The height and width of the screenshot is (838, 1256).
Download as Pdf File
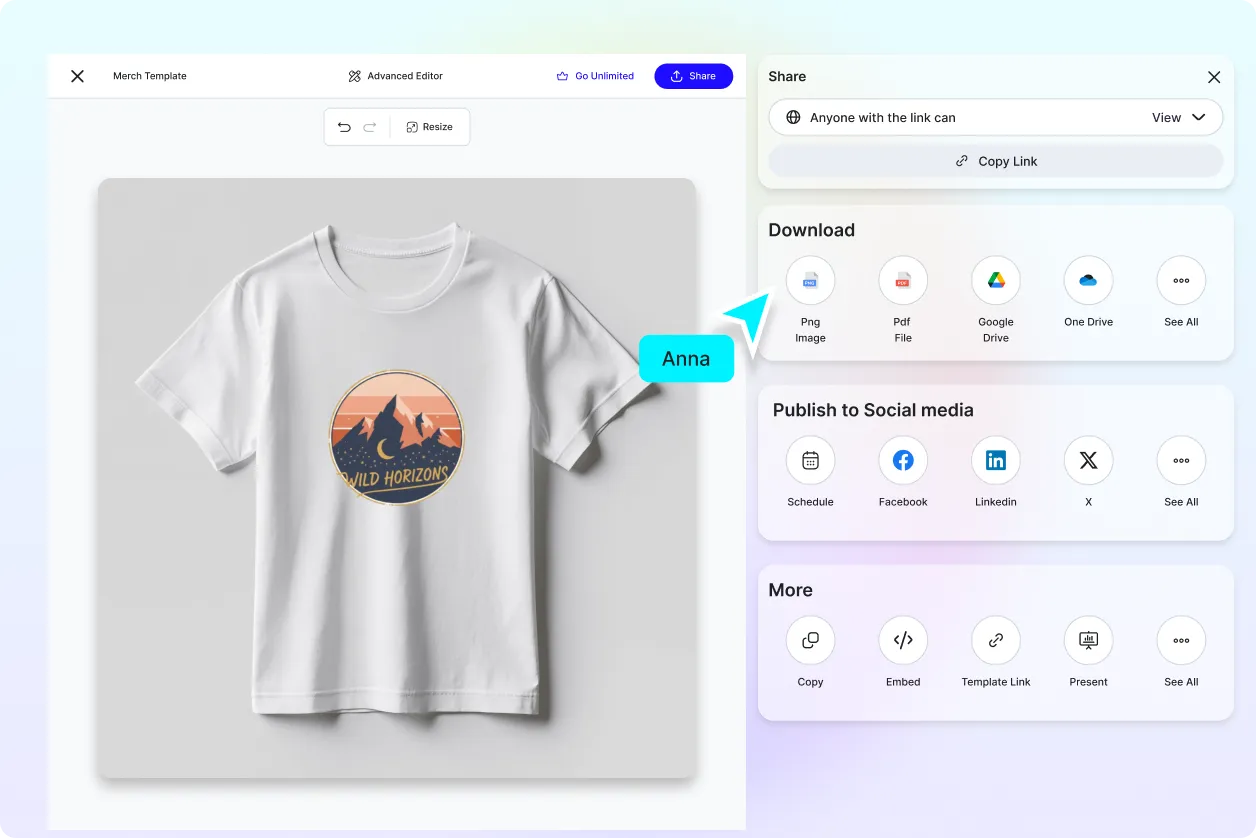903,280
